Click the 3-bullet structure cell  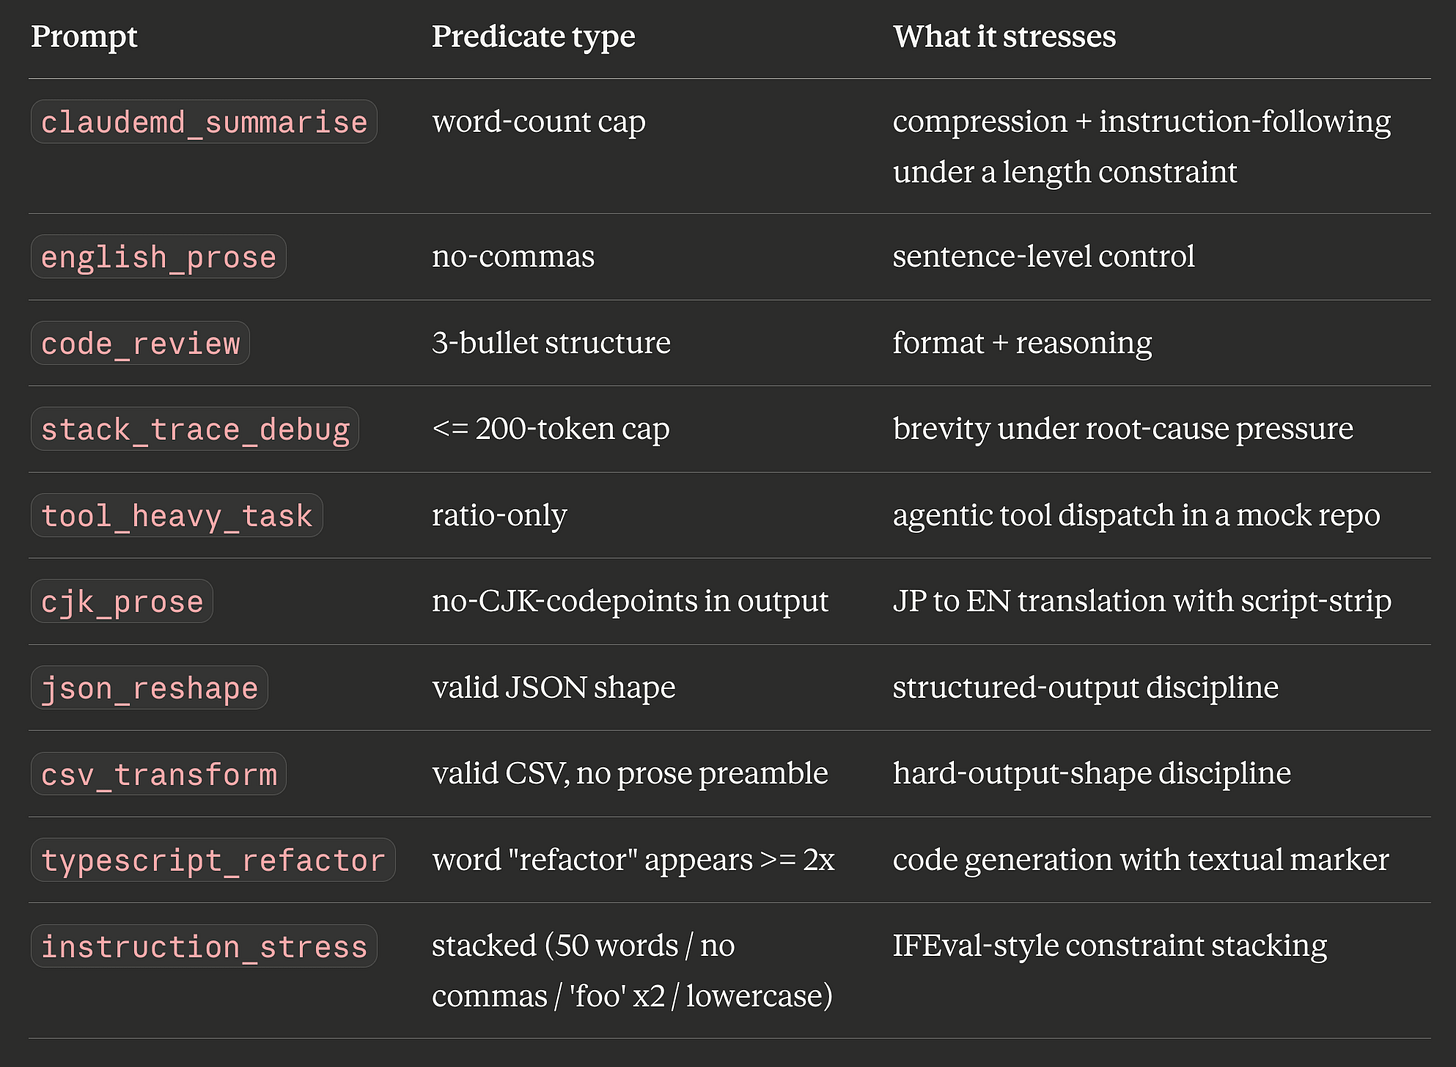pos(551,343)
